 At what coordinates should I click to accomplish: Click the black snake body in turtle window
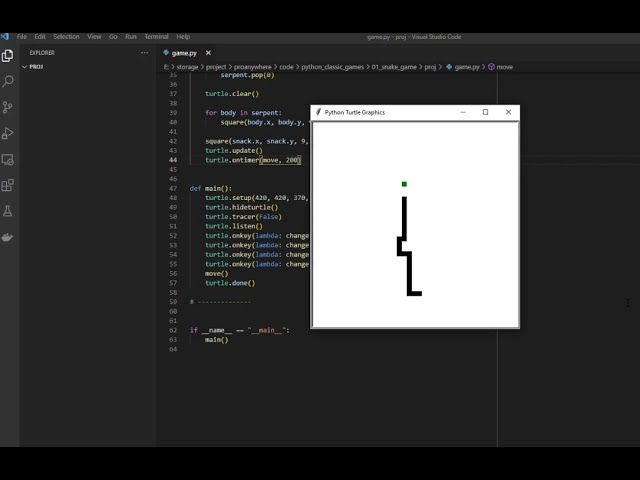(409, 271)
